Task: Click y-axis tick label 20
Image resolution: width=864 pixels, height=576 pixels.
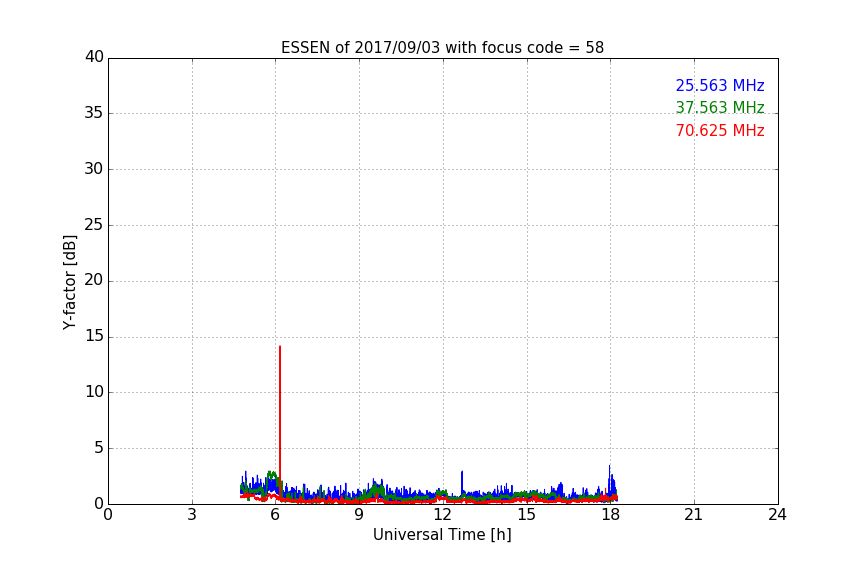Action: point(94,280)
